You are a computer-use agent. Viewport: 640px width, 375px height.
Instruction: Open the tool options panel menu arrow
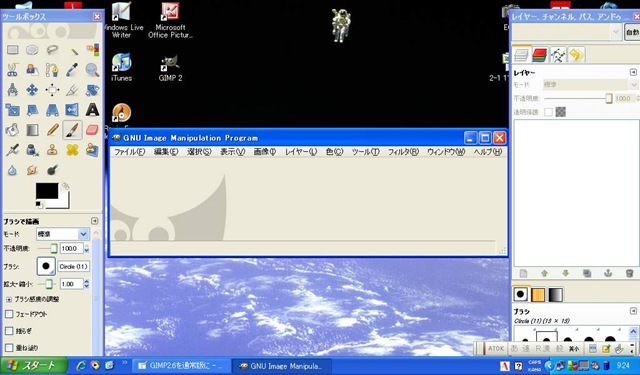pos(95,221)
